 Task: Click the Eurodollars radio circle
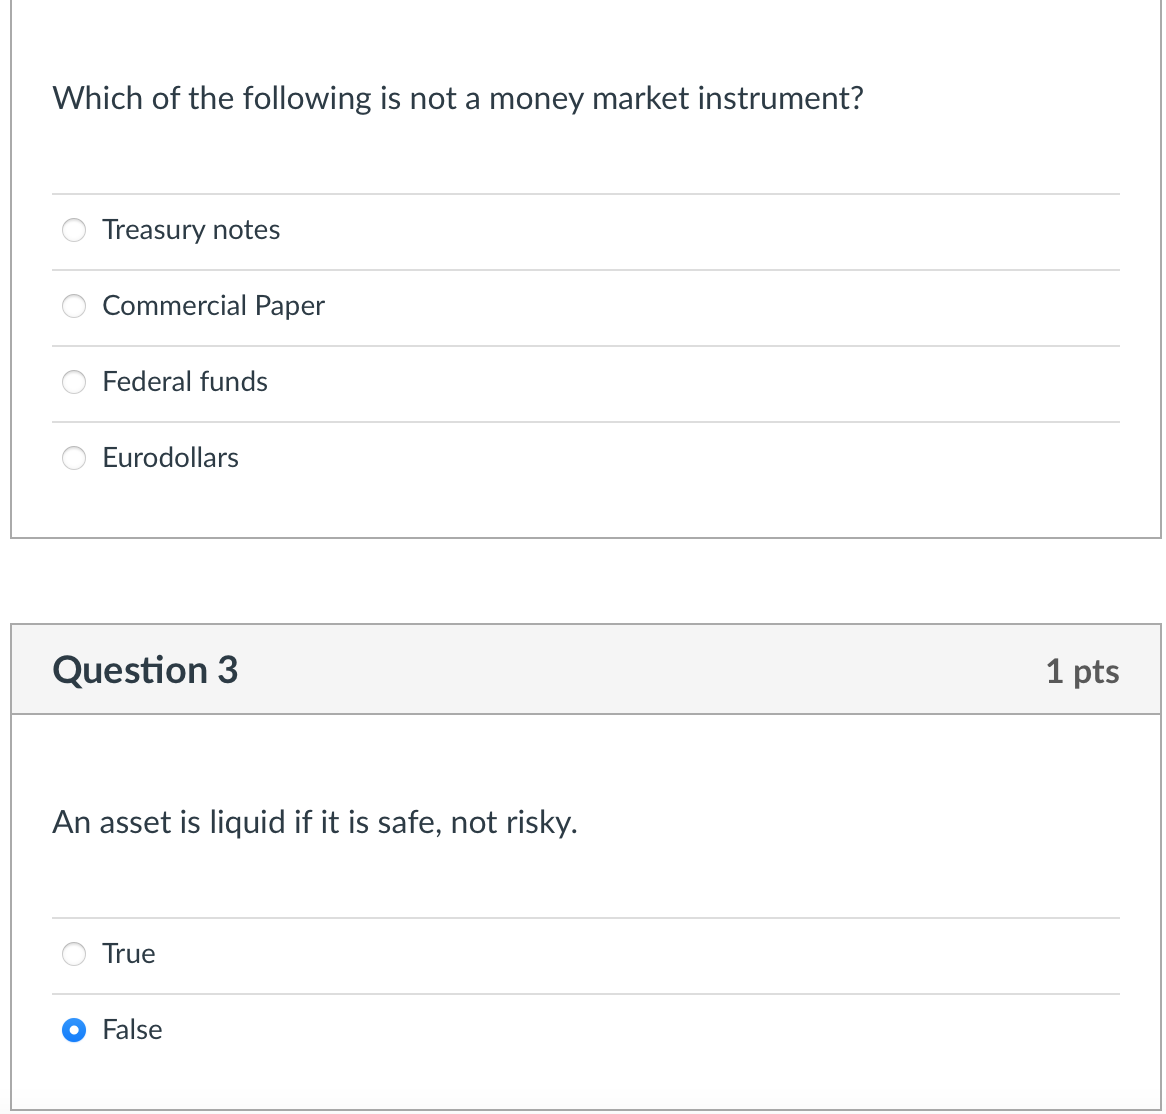coord(74,458)
